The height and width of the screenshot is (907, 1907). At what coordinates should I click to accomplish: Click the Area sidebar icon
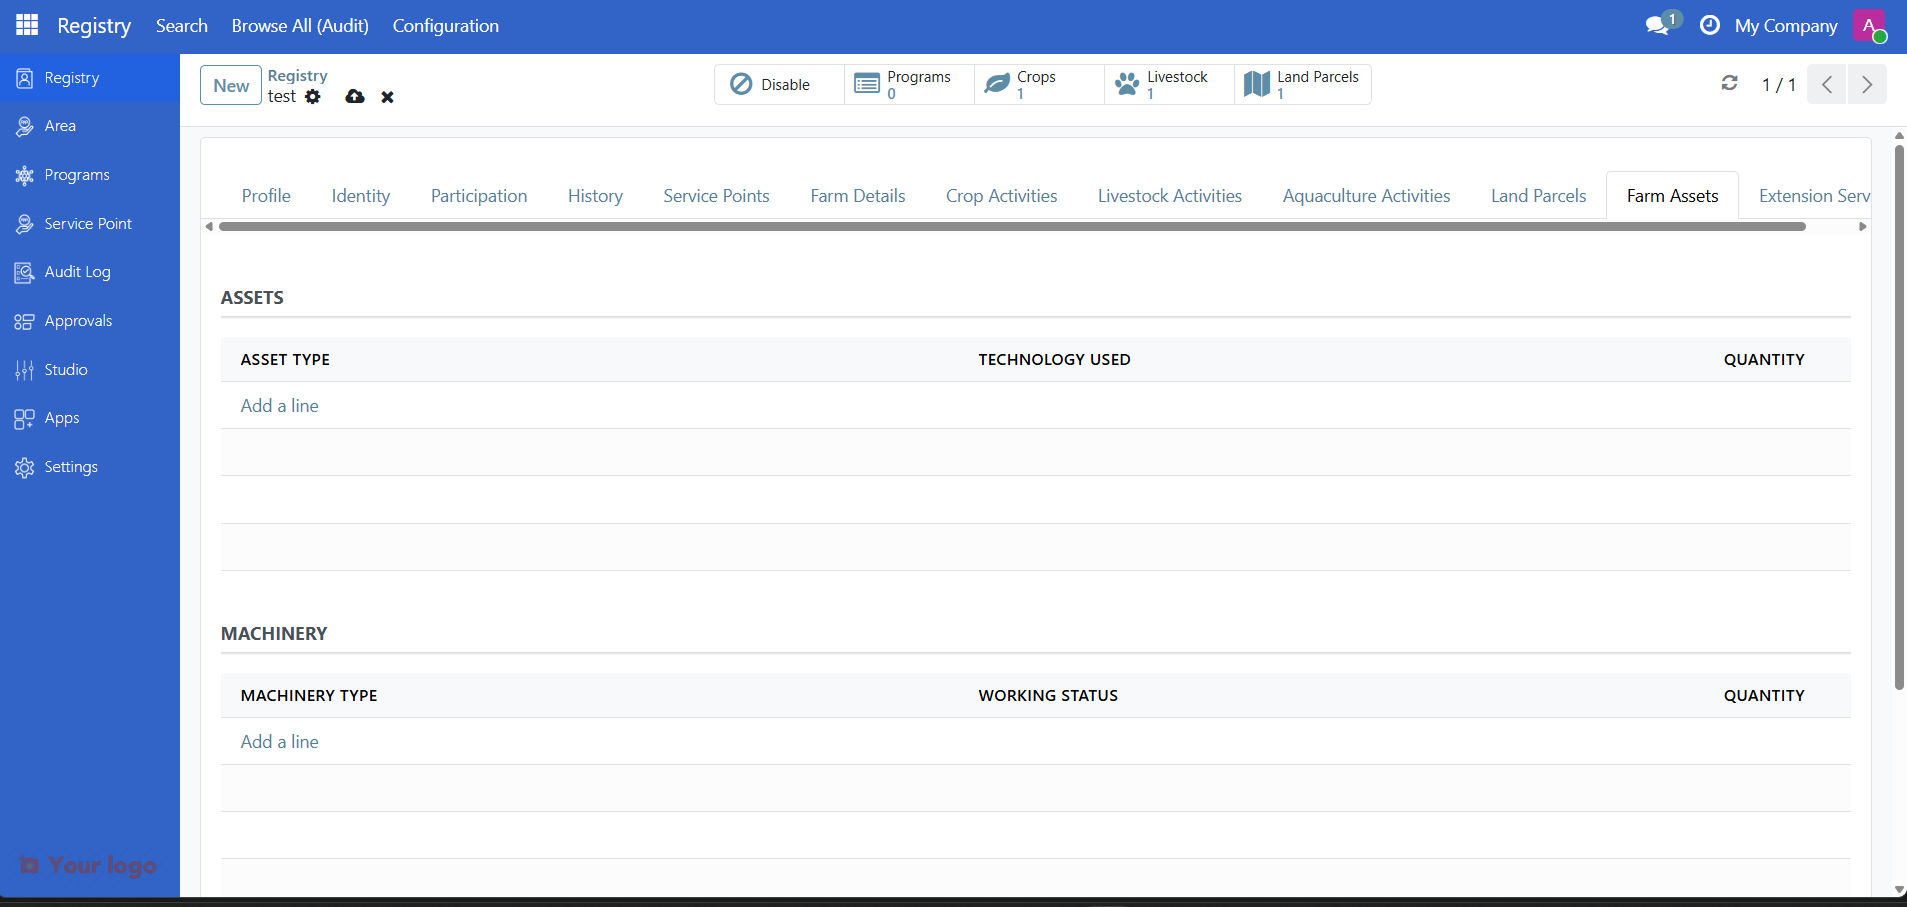(25, 126)
